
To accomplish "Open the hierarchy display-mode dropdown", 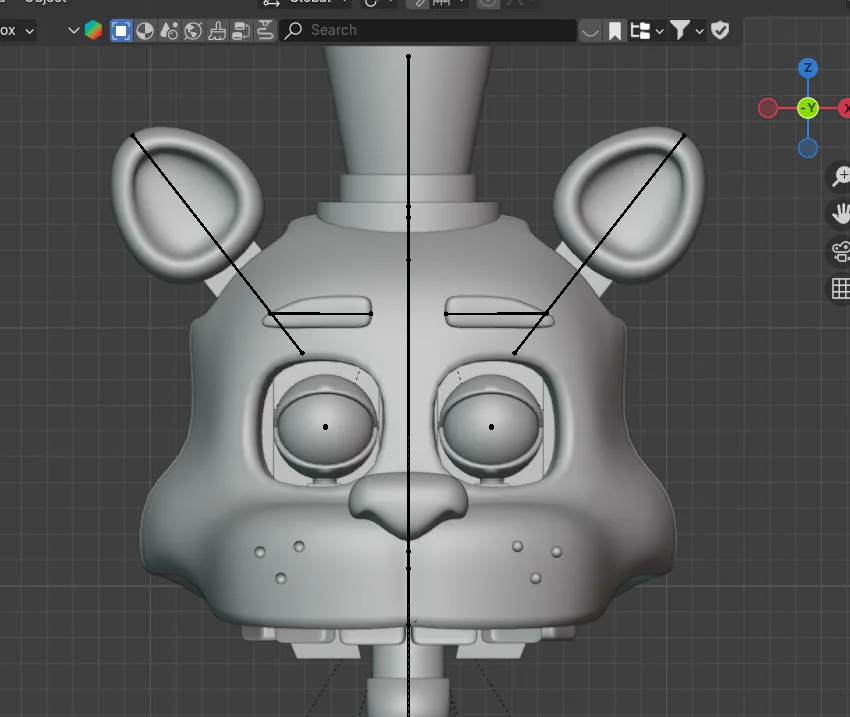I will [646, 31].
